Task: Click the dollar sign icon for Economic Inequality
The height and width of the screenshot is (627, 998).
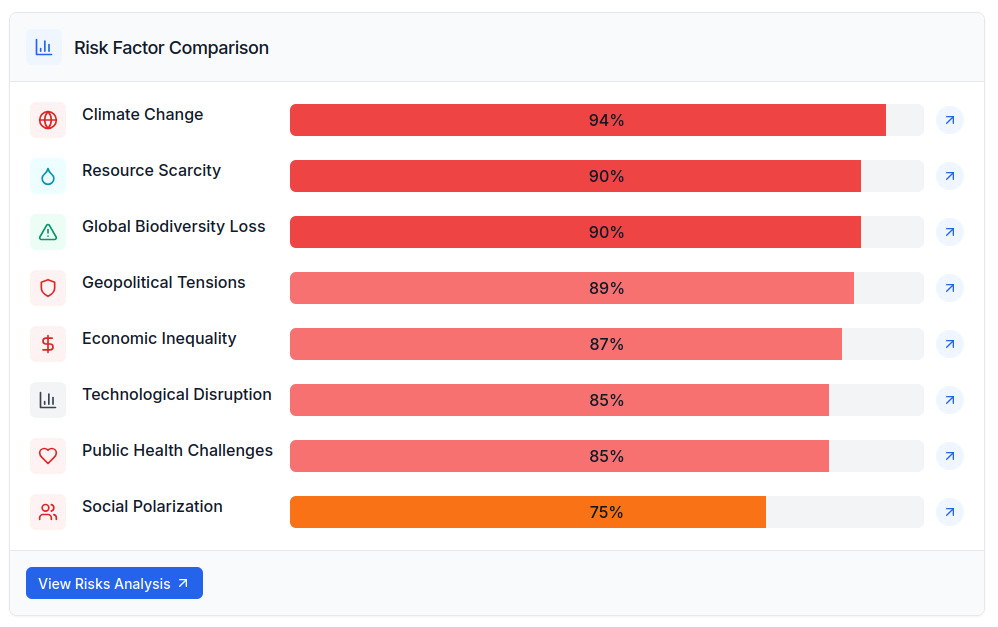Action: click(x=48, y=344)
